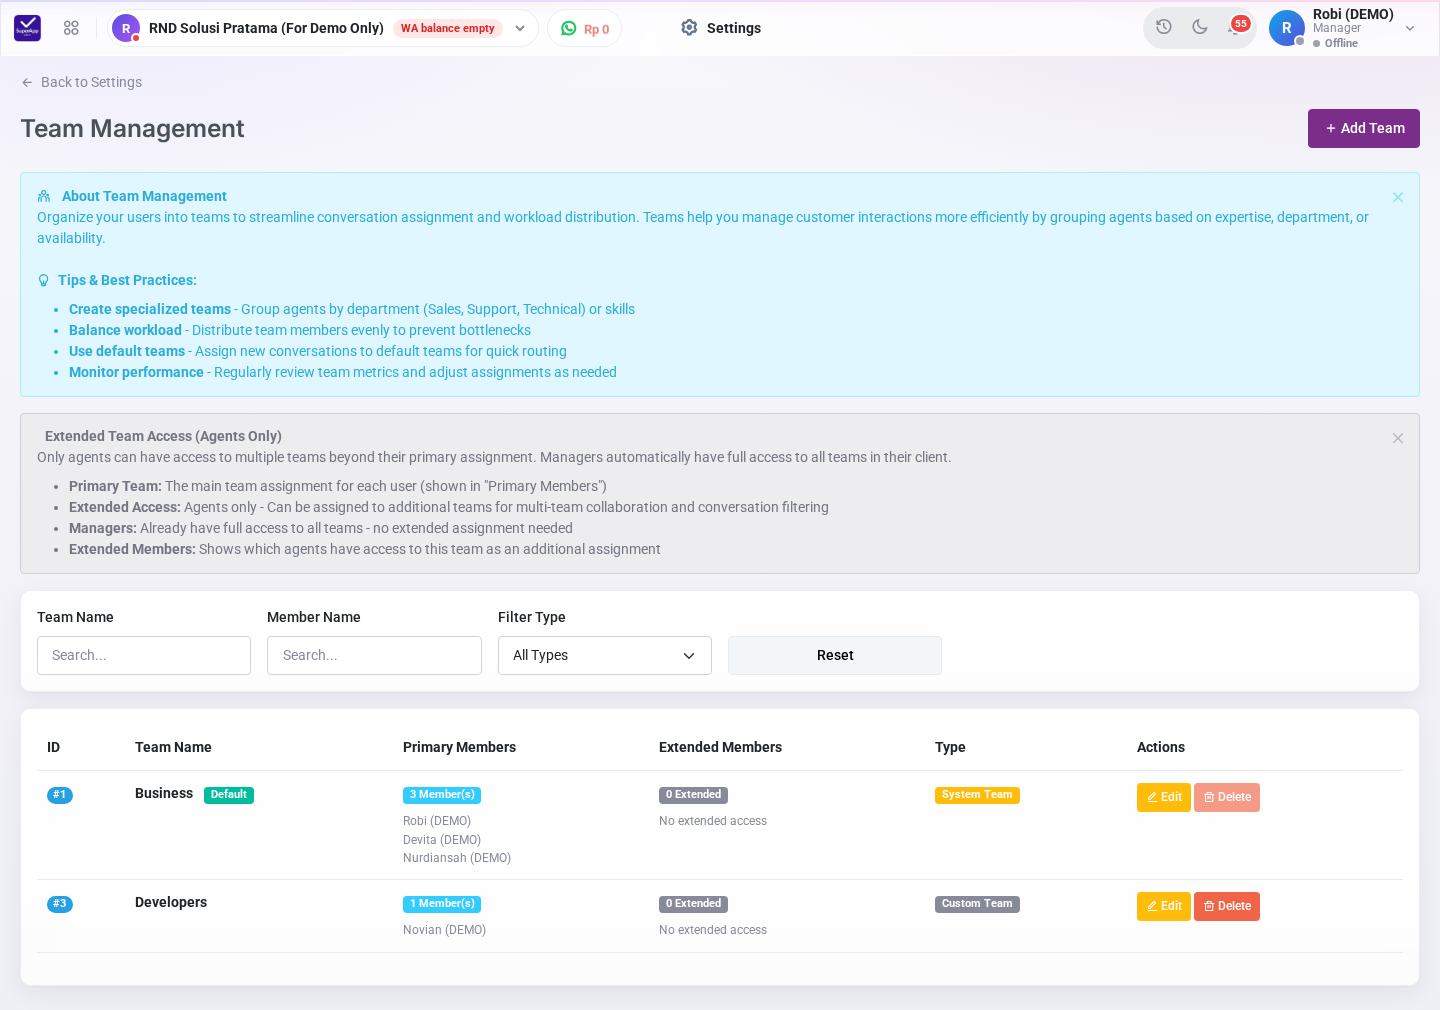
Task: Expand the RND Solusi Pratama client selector
Action: coord(520,28)
